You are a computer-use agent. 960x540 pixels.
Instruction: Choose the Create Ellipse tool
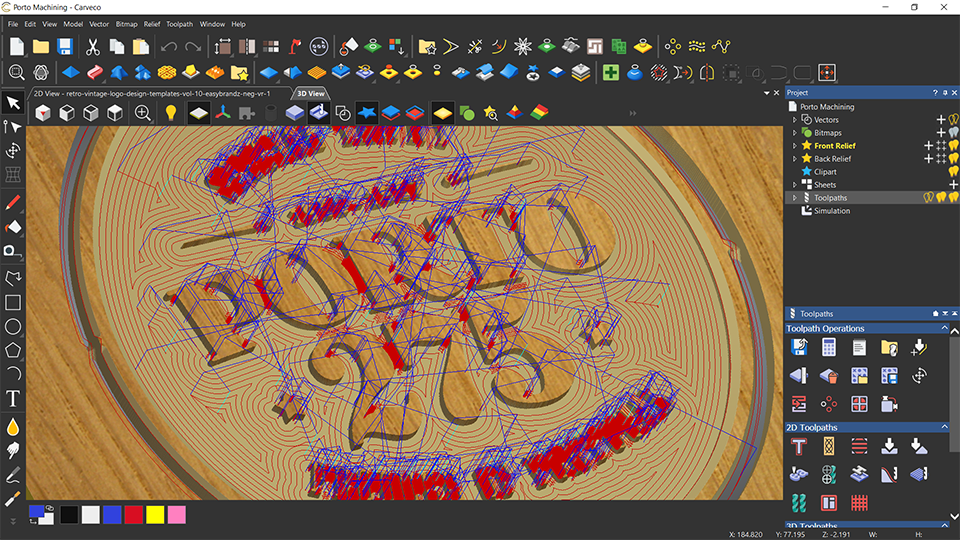tap(13, 326)
